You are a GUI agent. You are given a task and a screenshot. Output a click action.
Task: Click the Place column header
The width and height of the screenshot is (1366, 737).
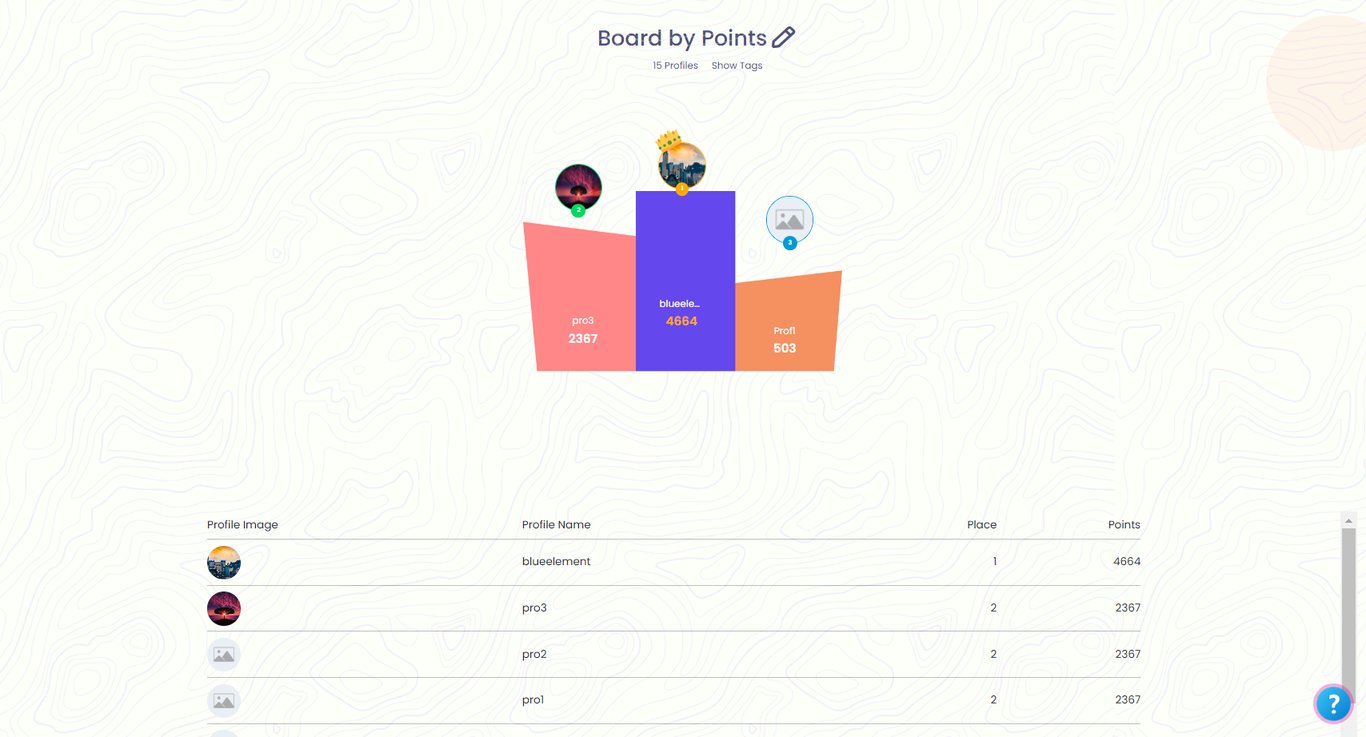click(x=981, y=525)
